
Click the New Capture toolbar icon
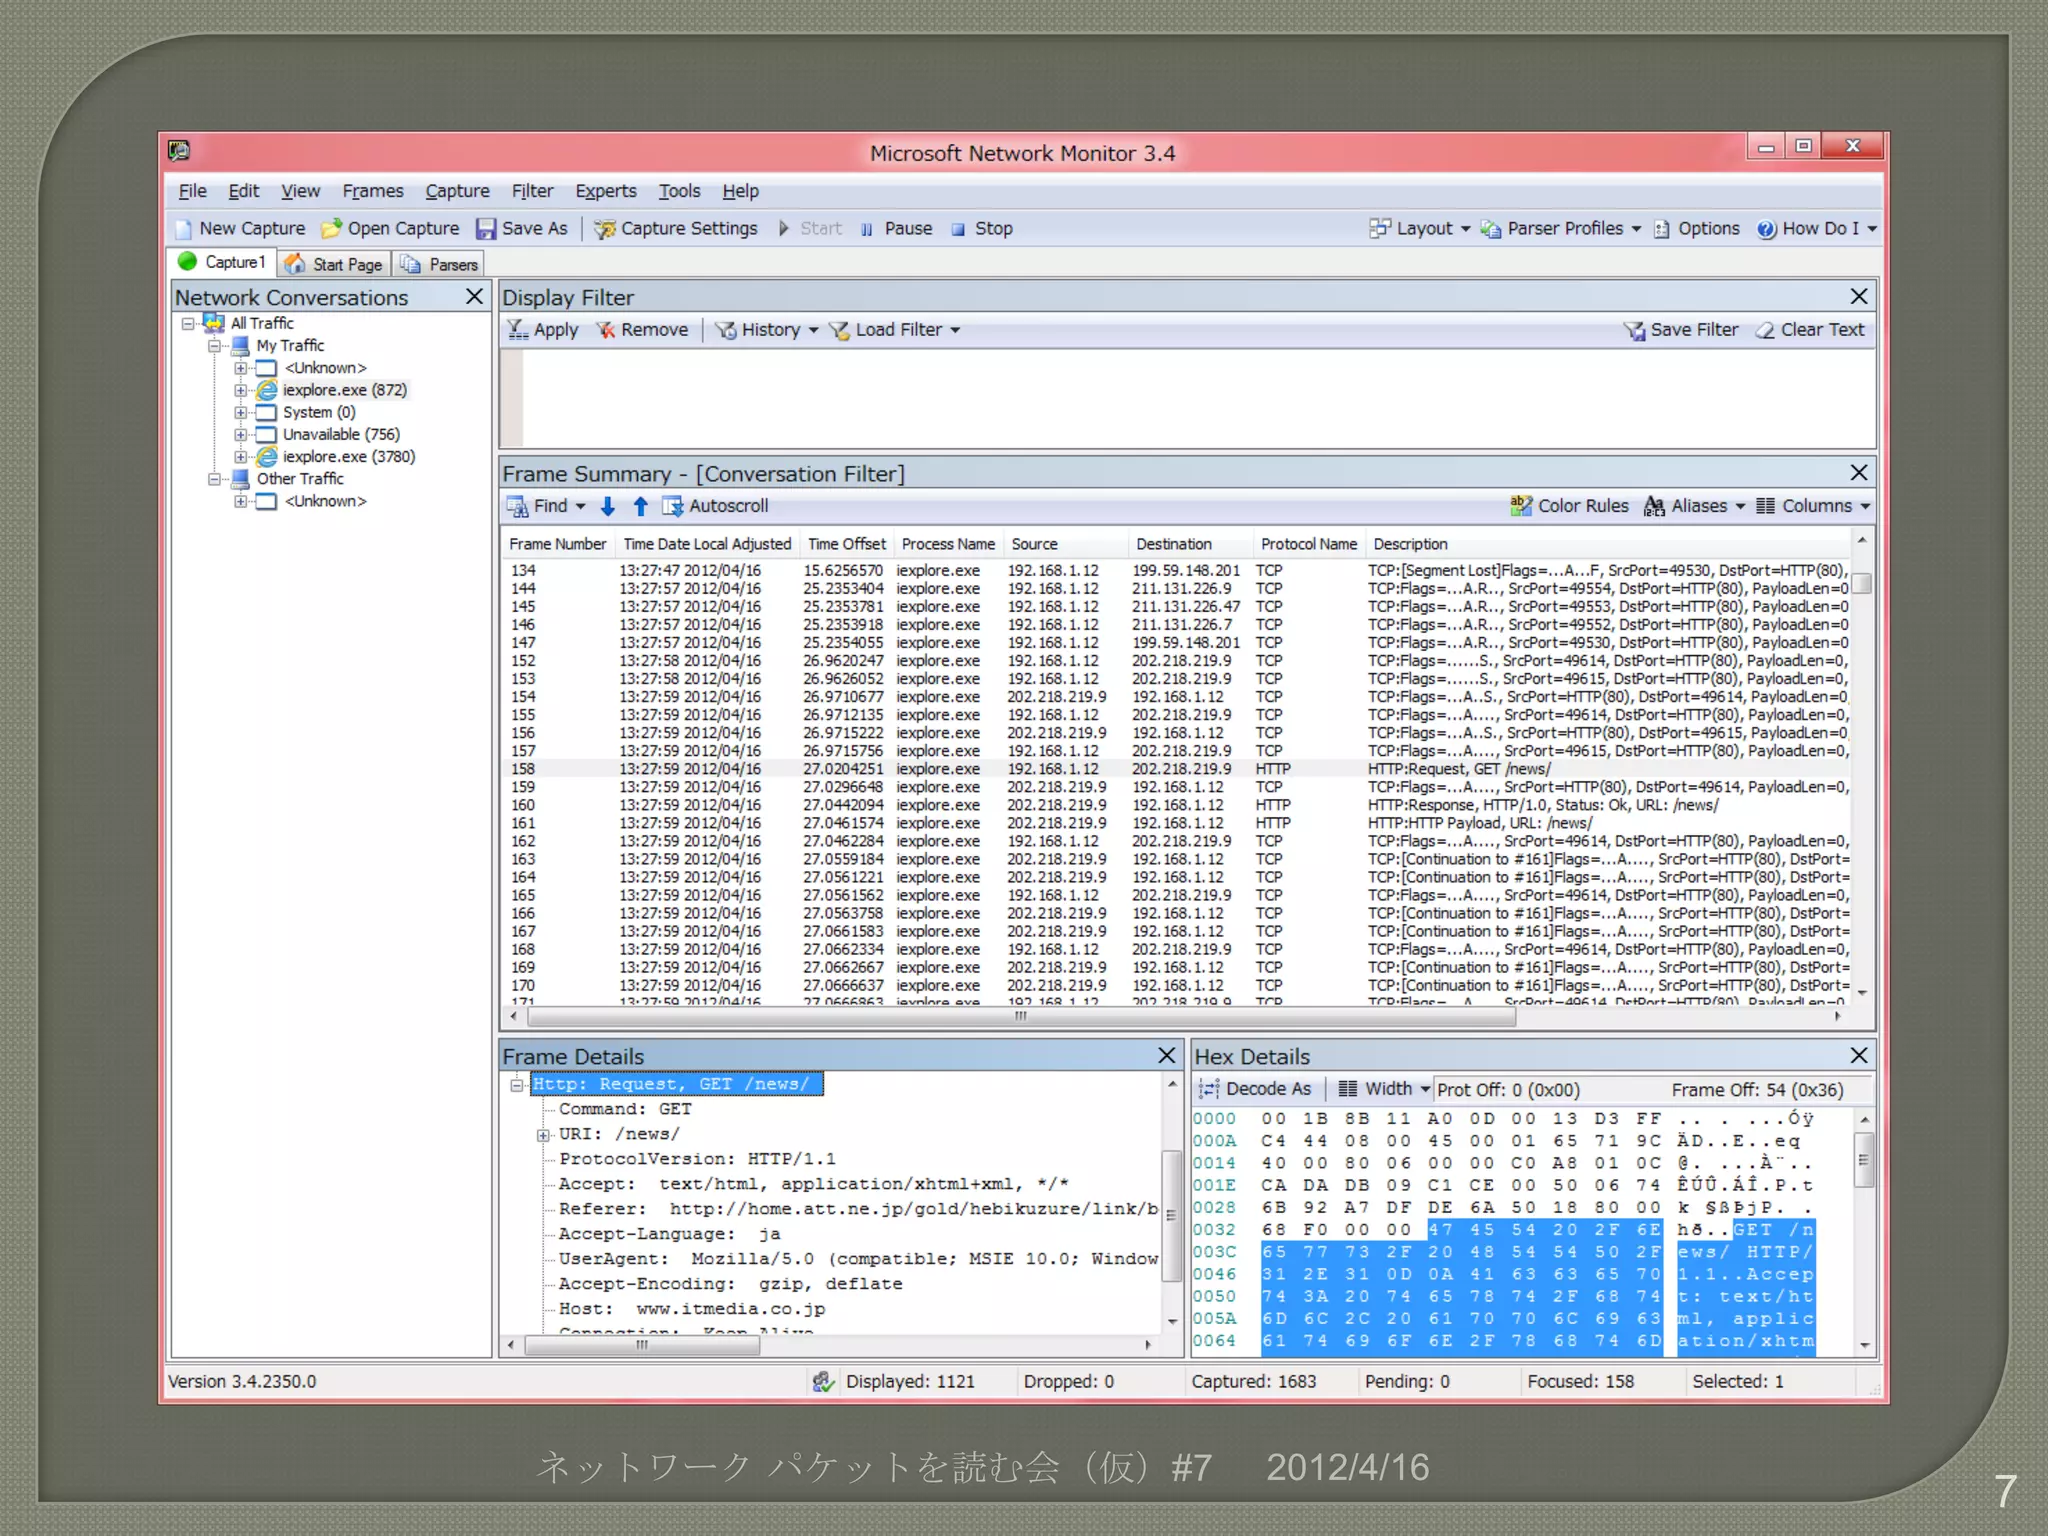click(186, 229)
